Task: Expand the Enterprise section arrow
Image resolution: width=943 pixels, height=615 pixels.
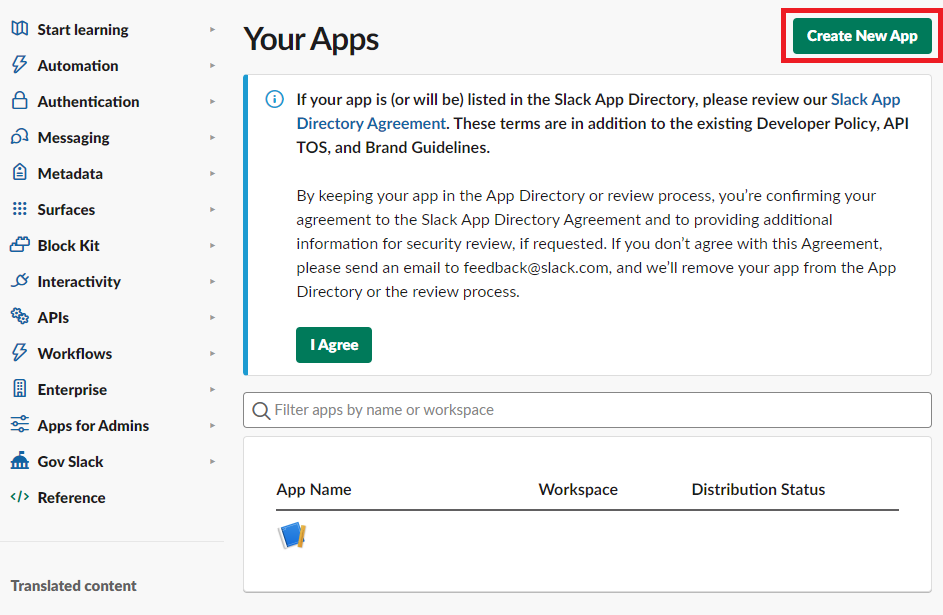Action: [x=212, y=390]
